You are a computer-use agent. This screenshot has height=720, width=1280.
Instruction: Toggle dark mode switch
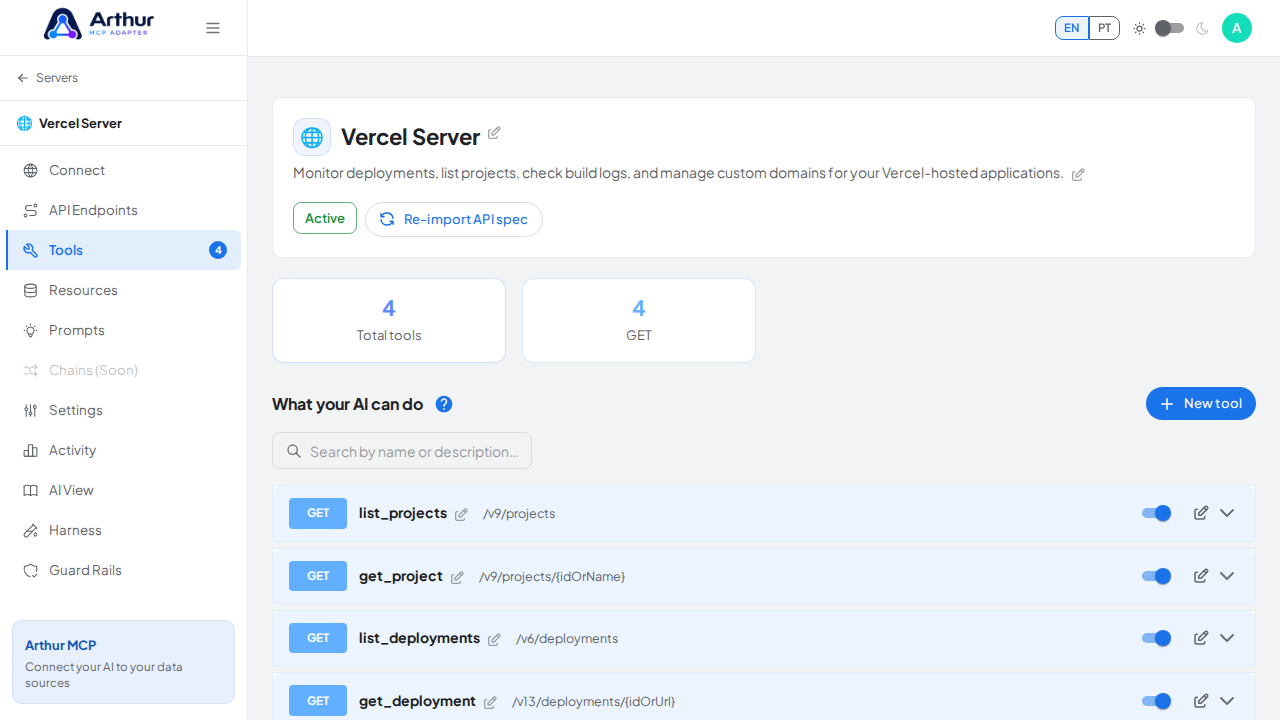(x=1169, y=28)
